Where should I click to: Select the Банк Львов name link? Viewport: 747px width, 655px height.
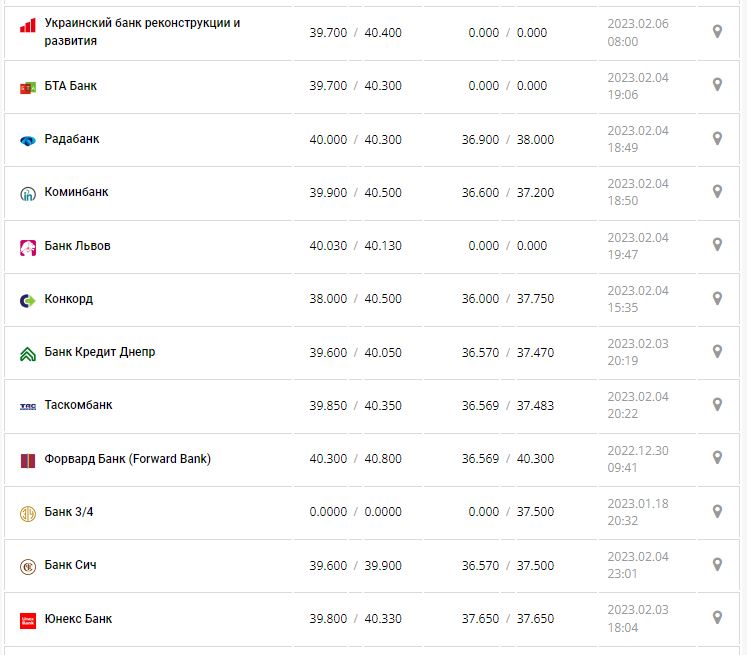78,246
